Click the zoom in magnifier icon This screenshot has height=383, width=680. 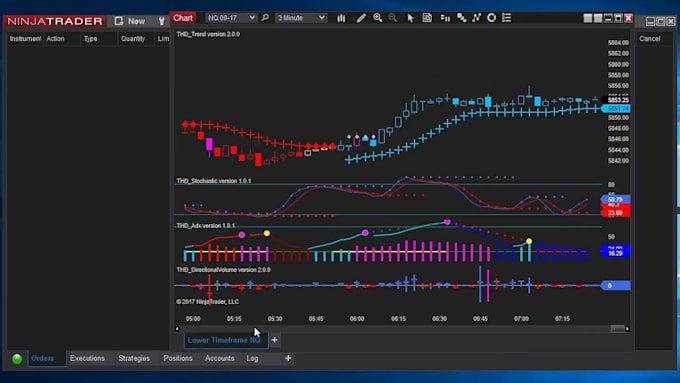click(378, 18)
